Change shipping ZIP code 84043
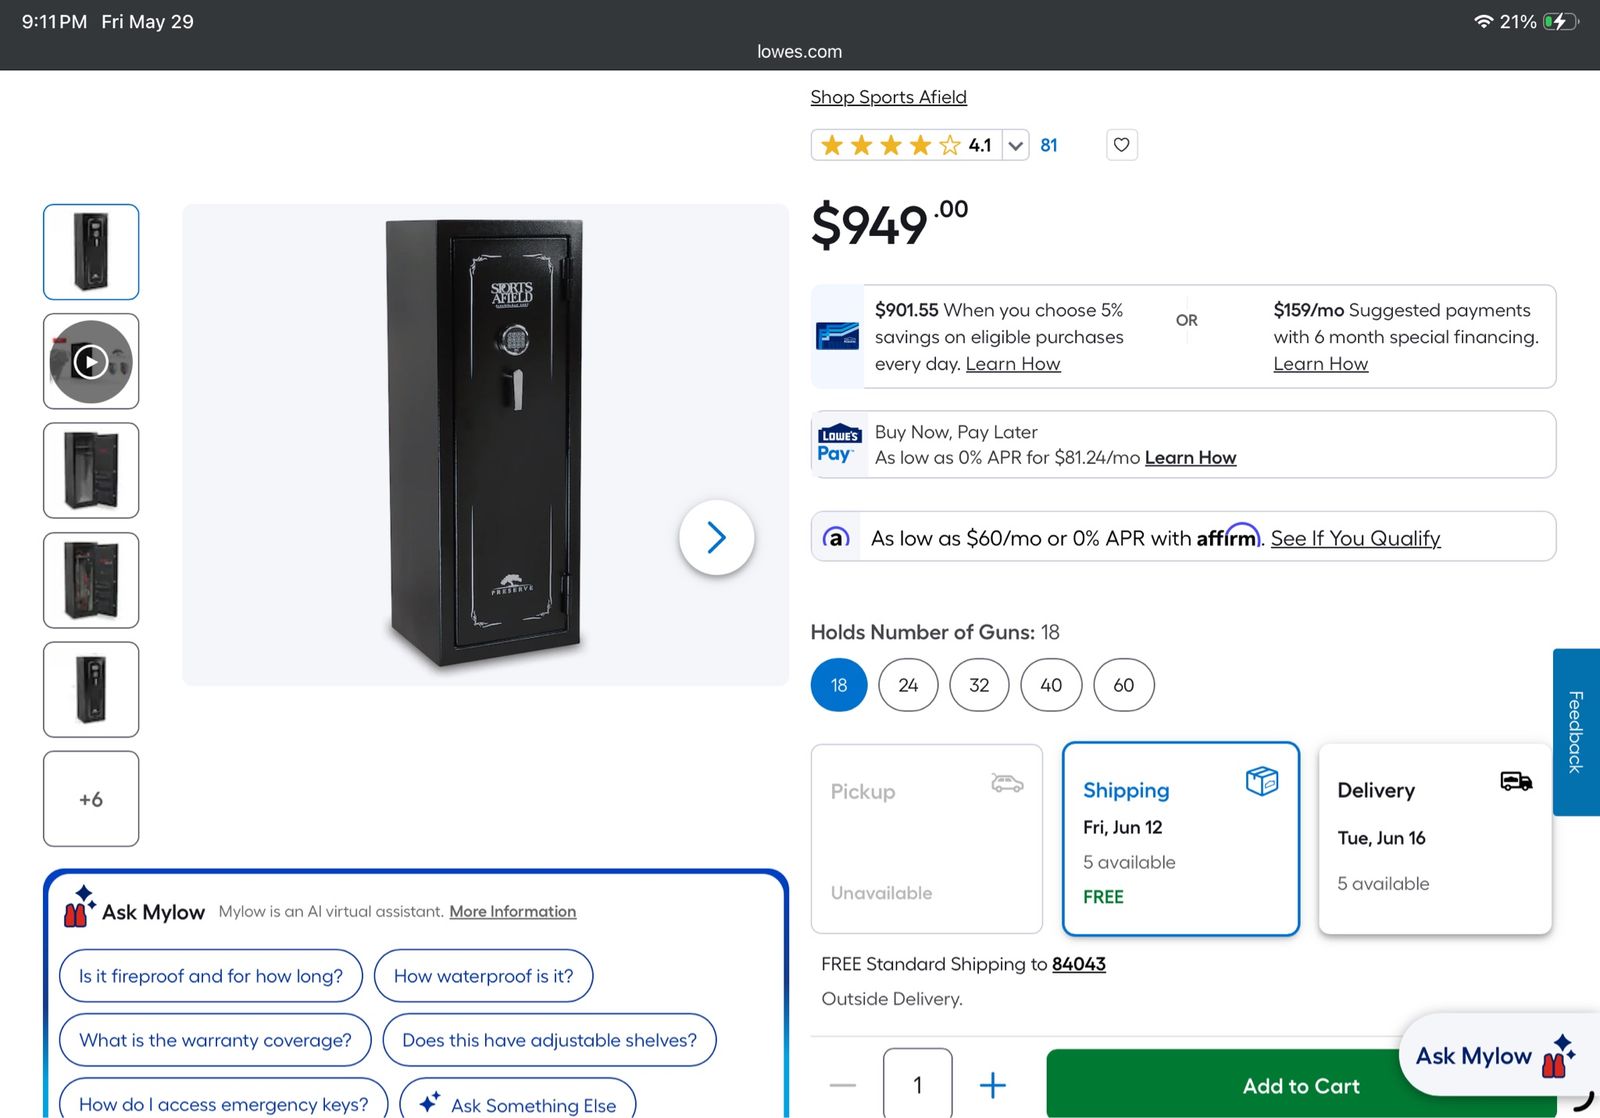This screenshot has height=1118, width=1600. (1078, 964)
